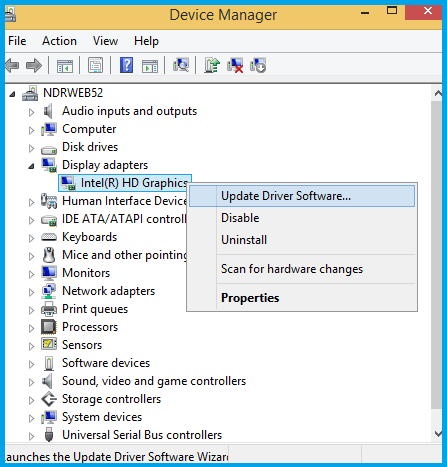Expand the Processors node arrow
Image resolution: width=447 pixels, height=467 pixels.
point(31,328)
